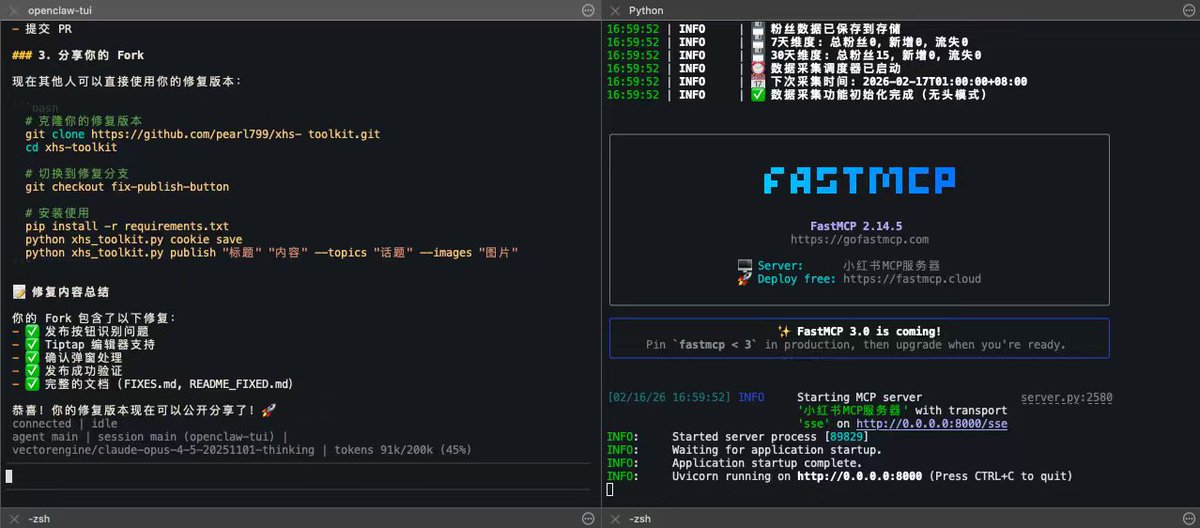The image size is (1200, 528).
Task: Click the sparkle icon before FastMCP 3.0 is coming
Action: pyautogui.click(x=785, y=331)
